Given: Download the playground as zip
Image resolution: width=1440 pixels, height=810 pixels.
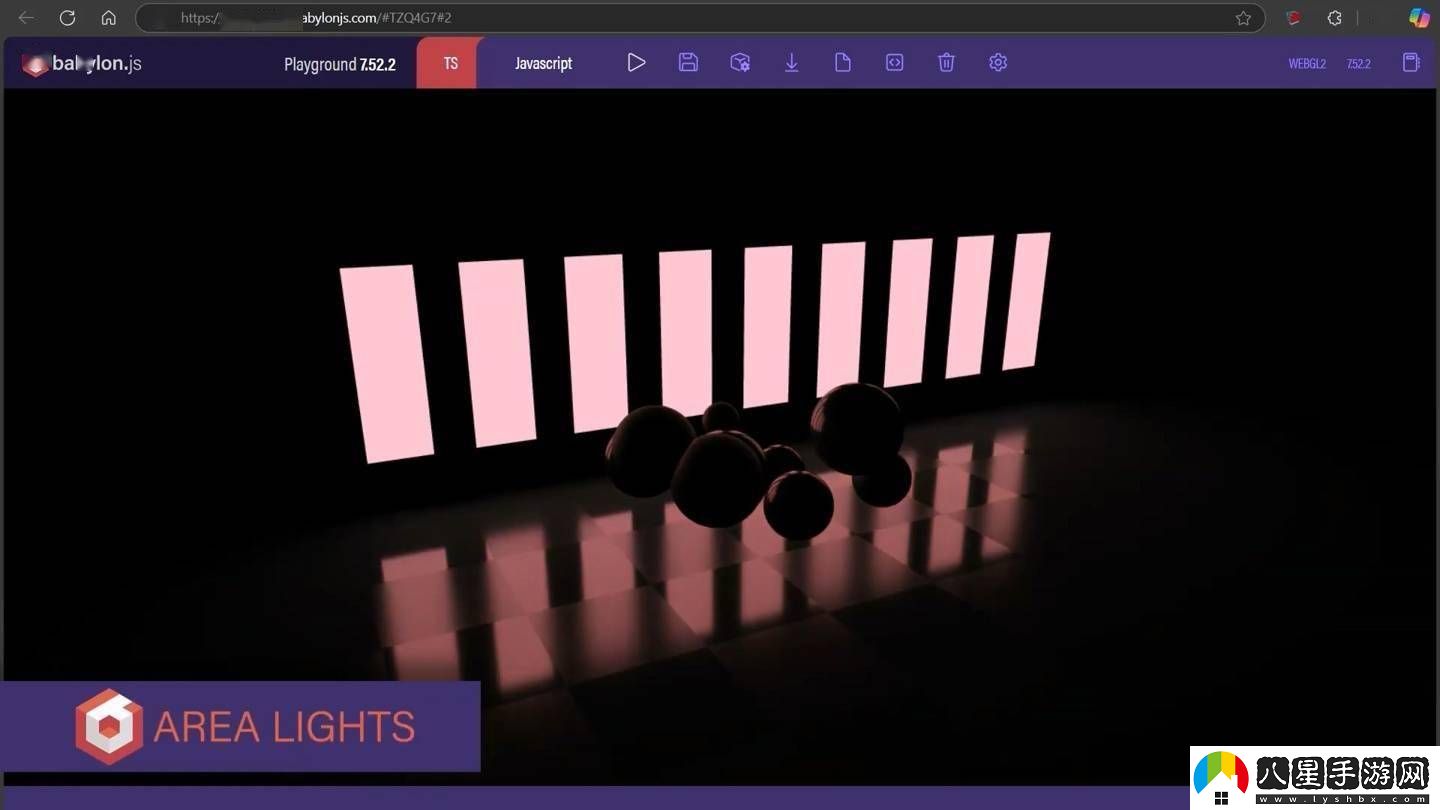Looking at the screenshot, I should point(791,63).
